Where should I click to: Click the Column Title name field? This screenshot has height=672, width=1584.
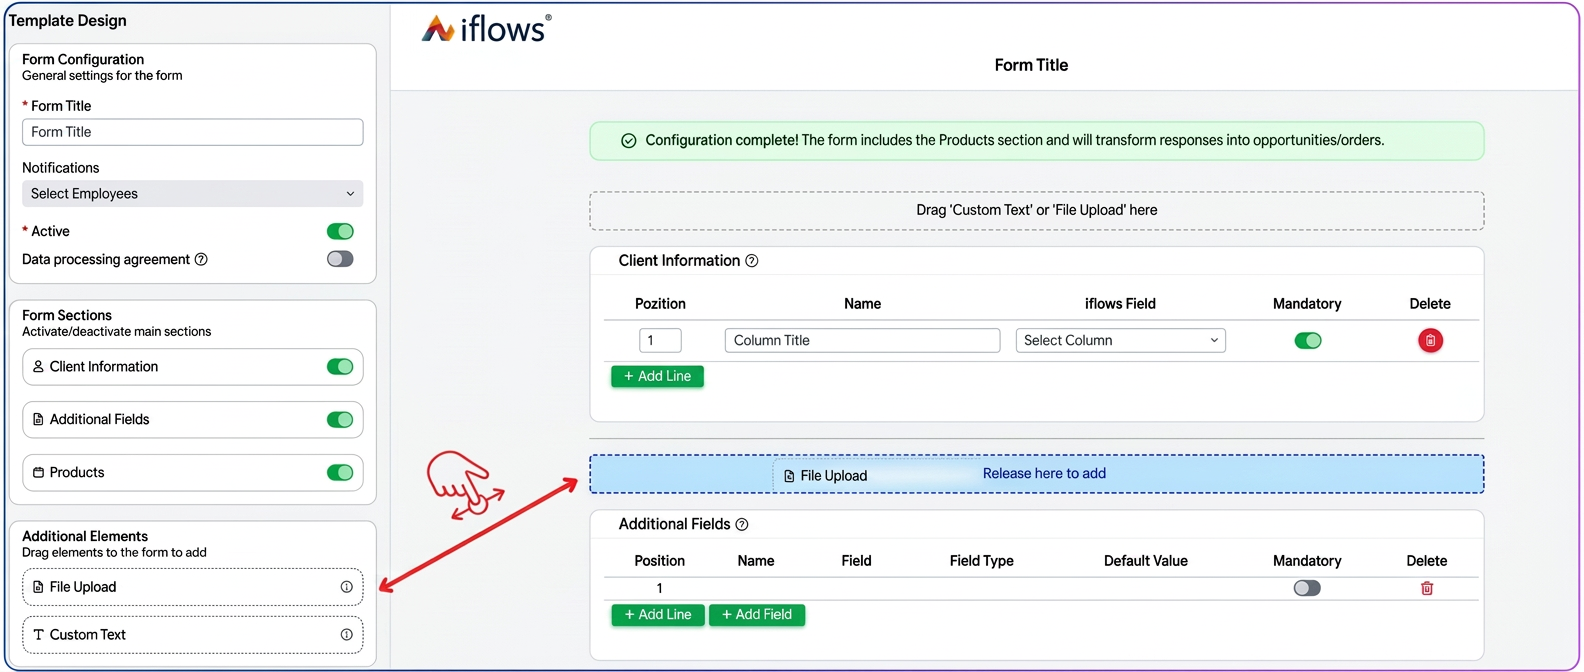point(862,340)
